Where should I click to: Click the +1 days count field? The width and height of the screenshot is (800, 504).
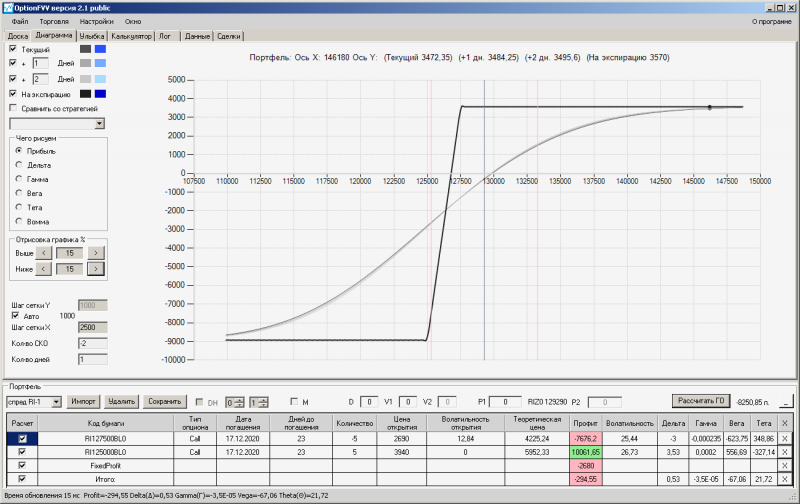pyautogui.click(x=40, y=63)
